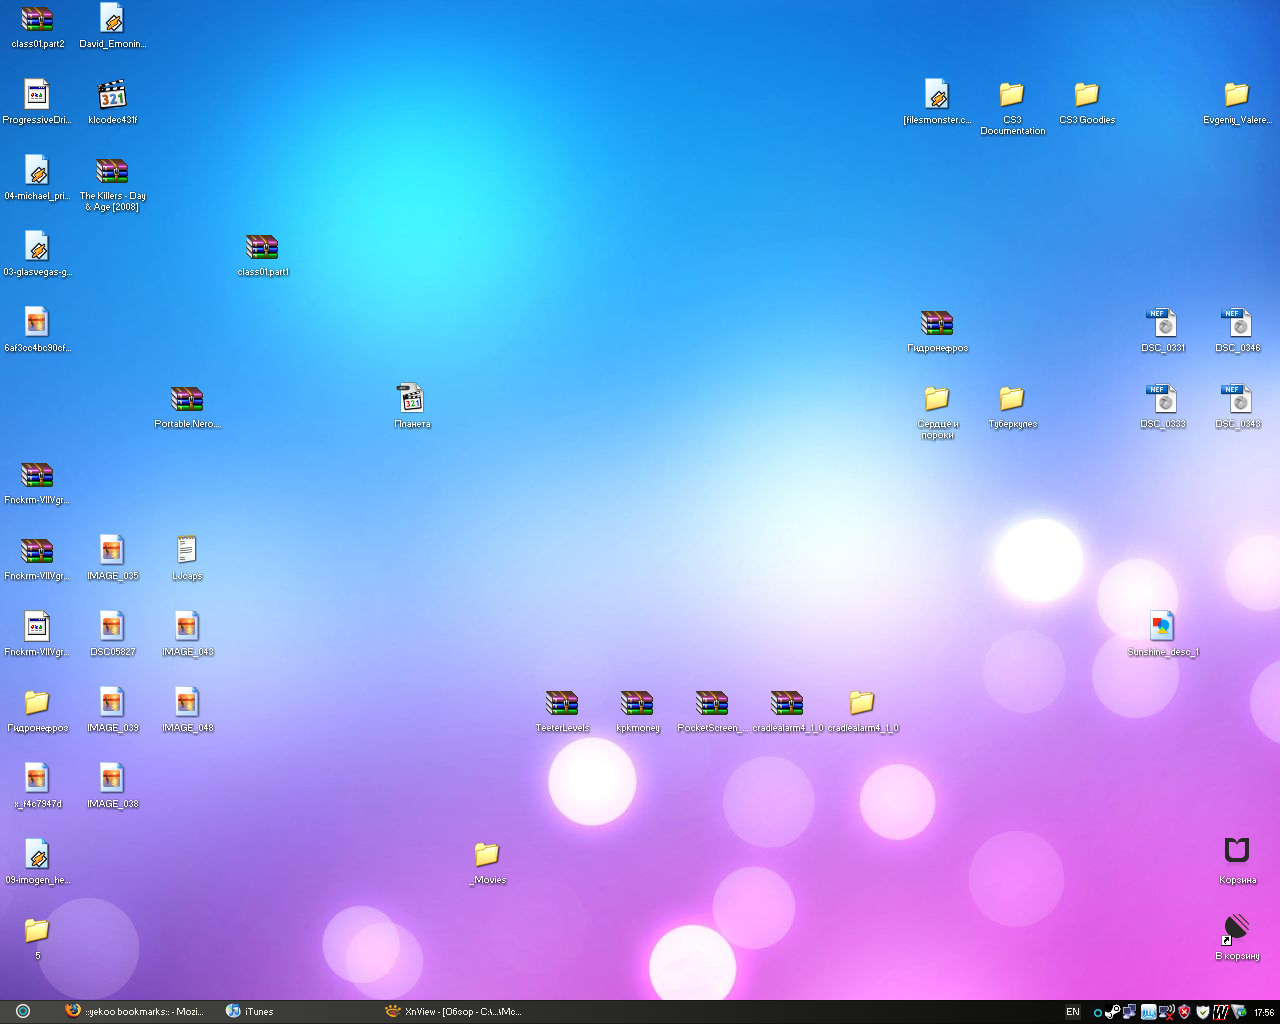1280x1024 pixels.
Task: Open the _Movies folder
Action: click(487, 855)
